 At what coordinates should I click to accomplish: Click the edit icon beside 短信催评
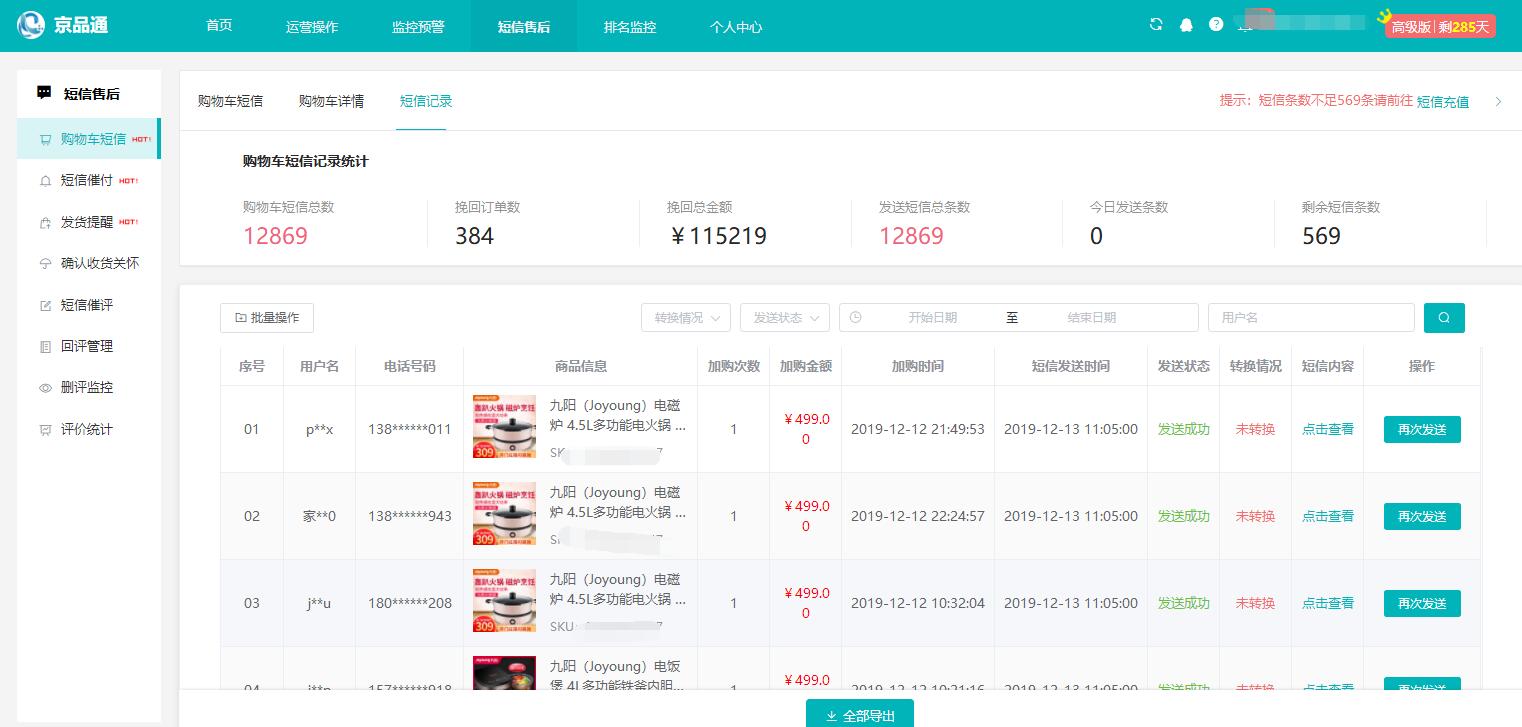point(45,305)
